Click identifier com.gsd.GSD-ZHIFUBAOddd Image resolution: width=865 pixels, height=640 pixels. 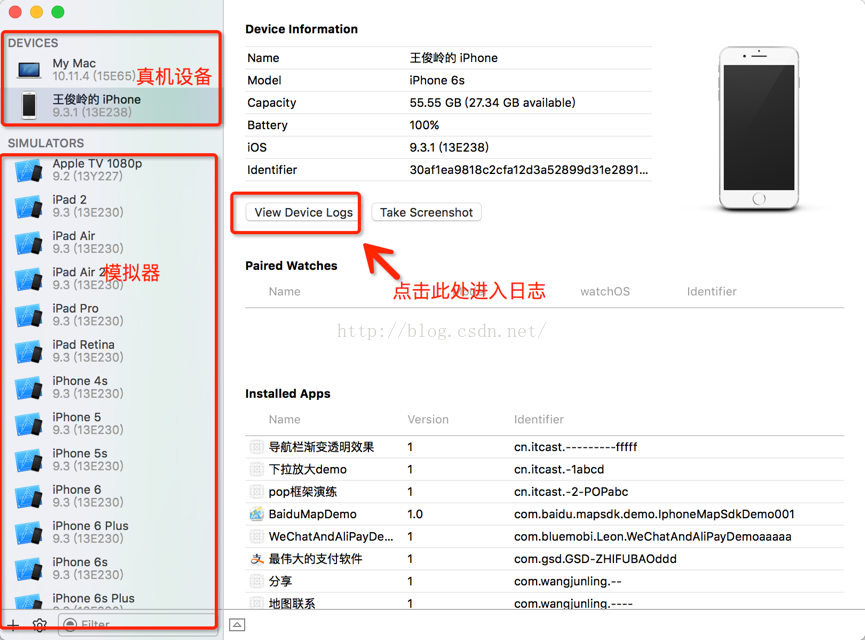coord(595,559)
